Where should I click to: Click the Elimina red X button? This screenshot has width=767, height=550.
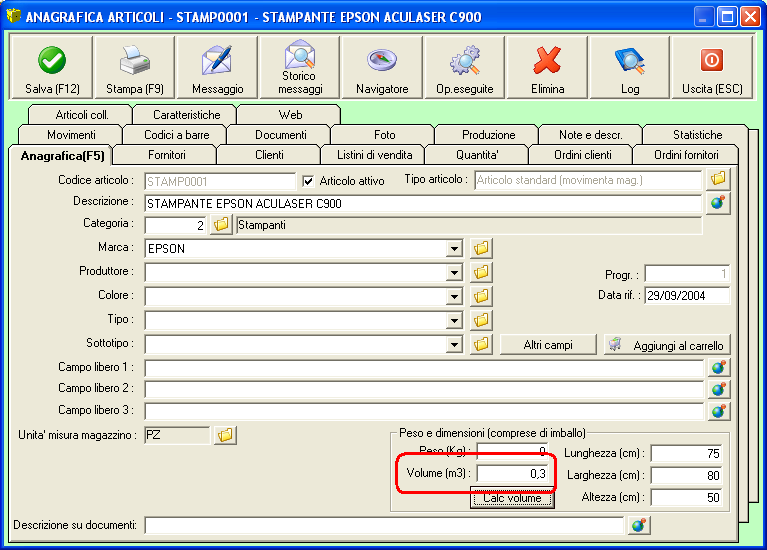547,68
